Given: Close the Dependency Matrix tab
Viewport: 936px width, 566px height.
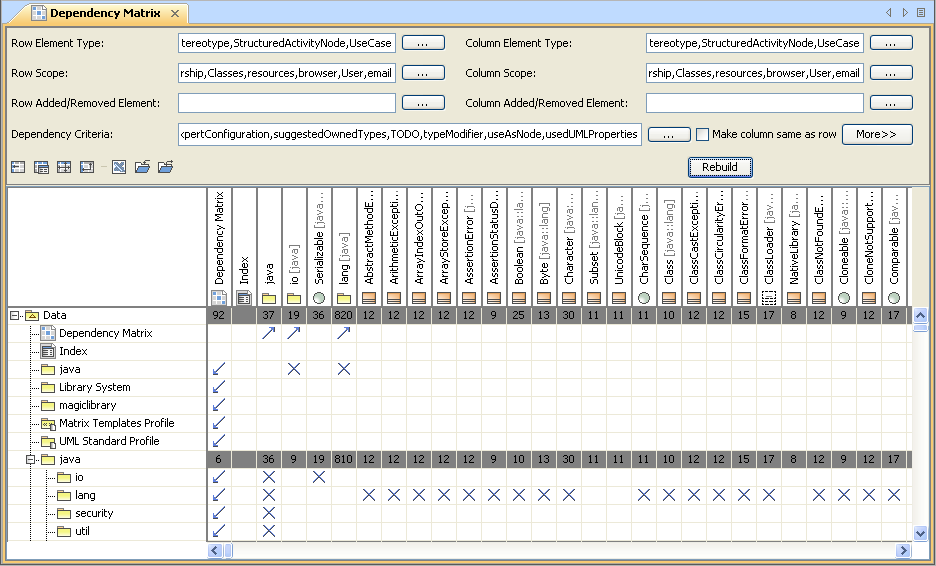Looking at the screenshot, I should point(174,13).
